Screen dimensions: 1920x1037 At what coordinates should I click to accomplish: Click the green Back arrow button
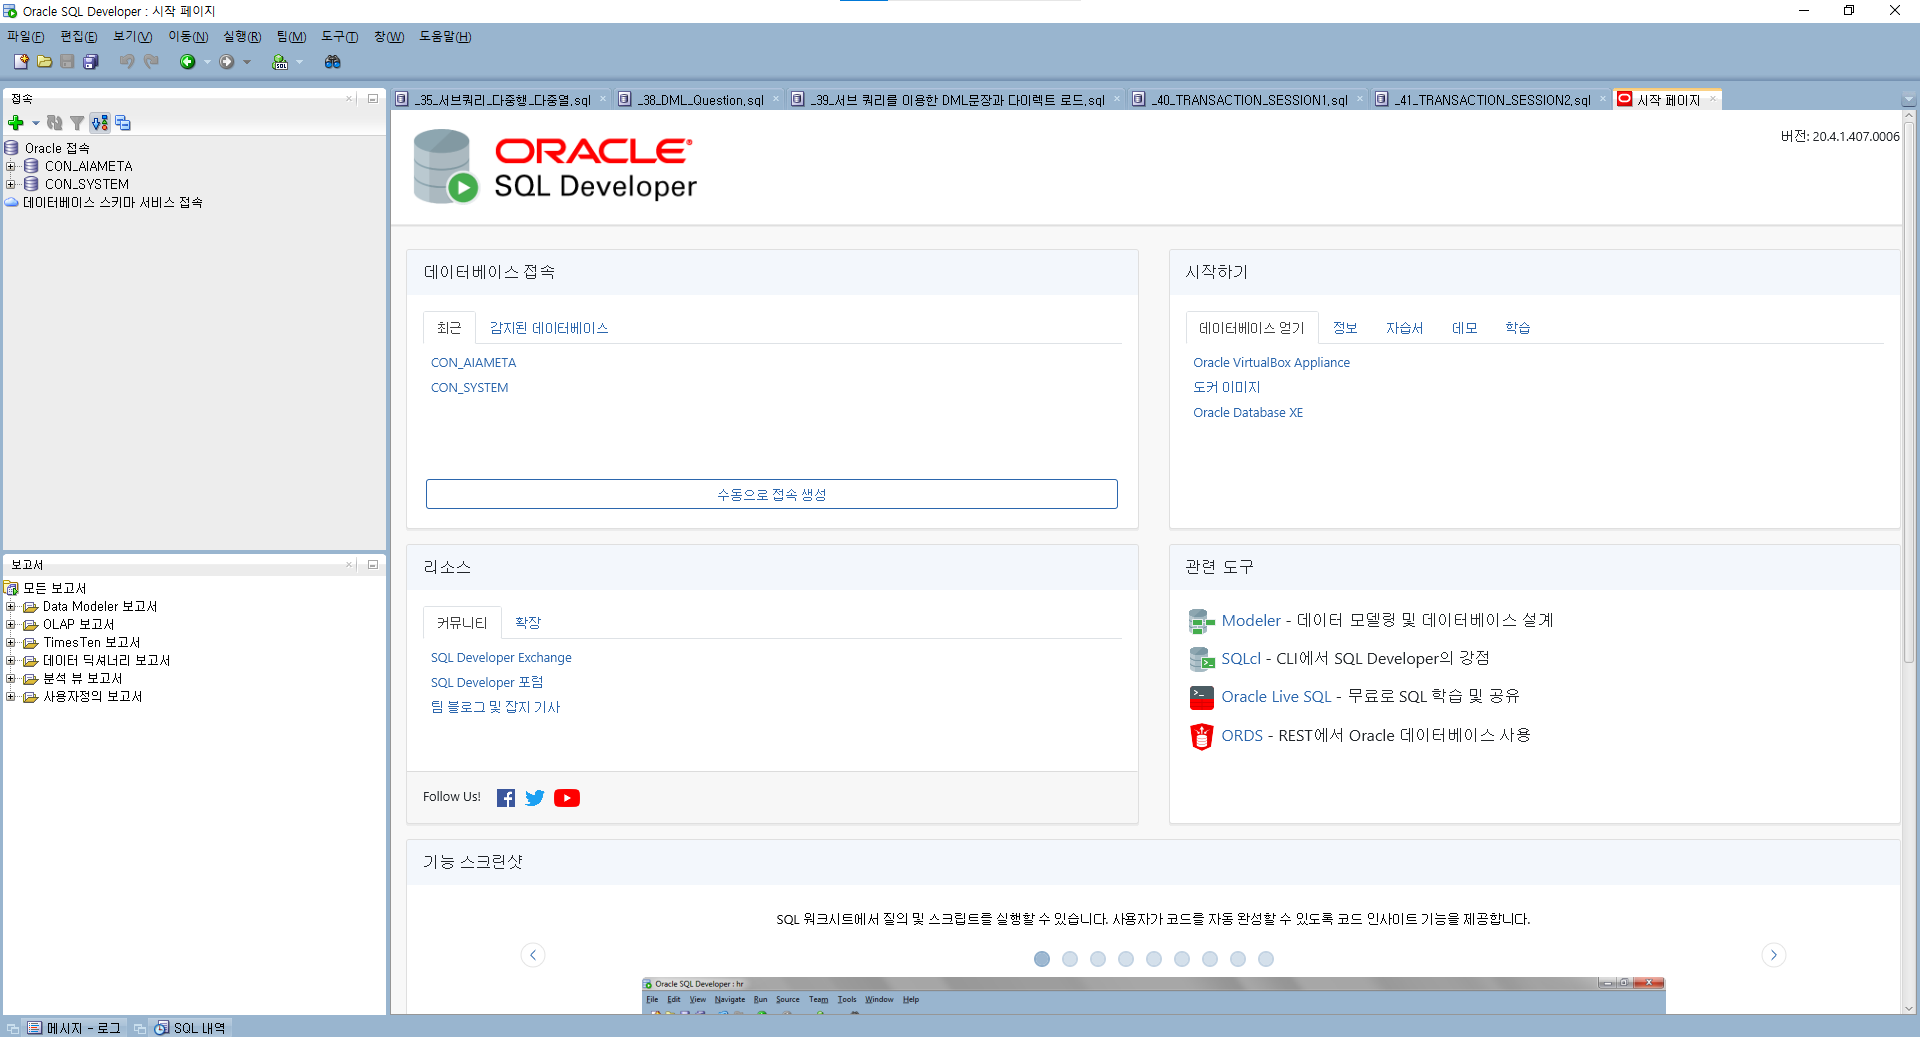coord(187,62)
